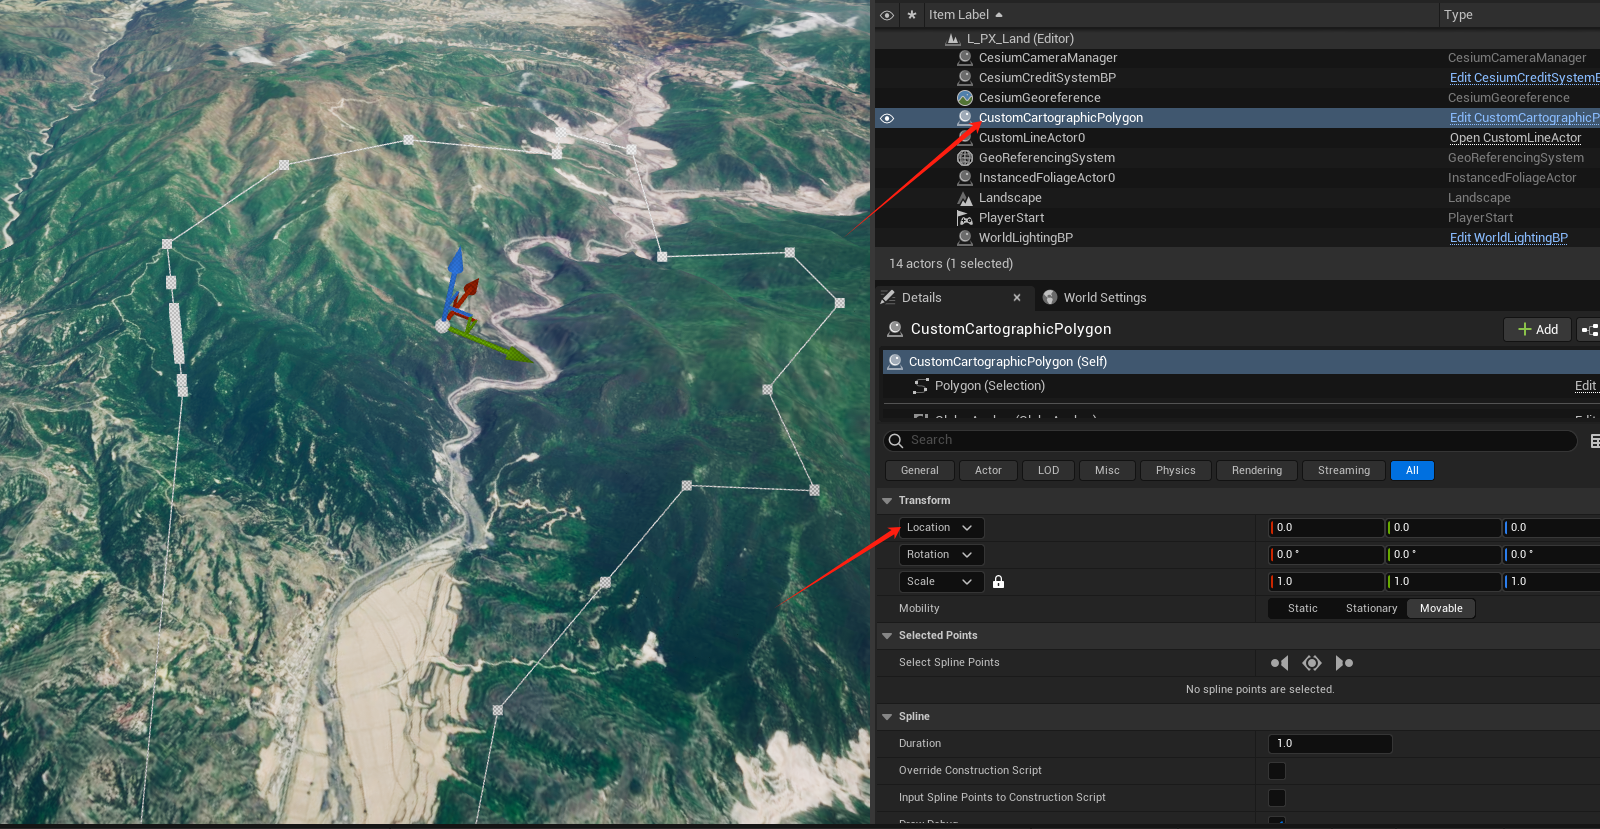
Task: Click the select all spline points icon
Action: point(1312,663)
